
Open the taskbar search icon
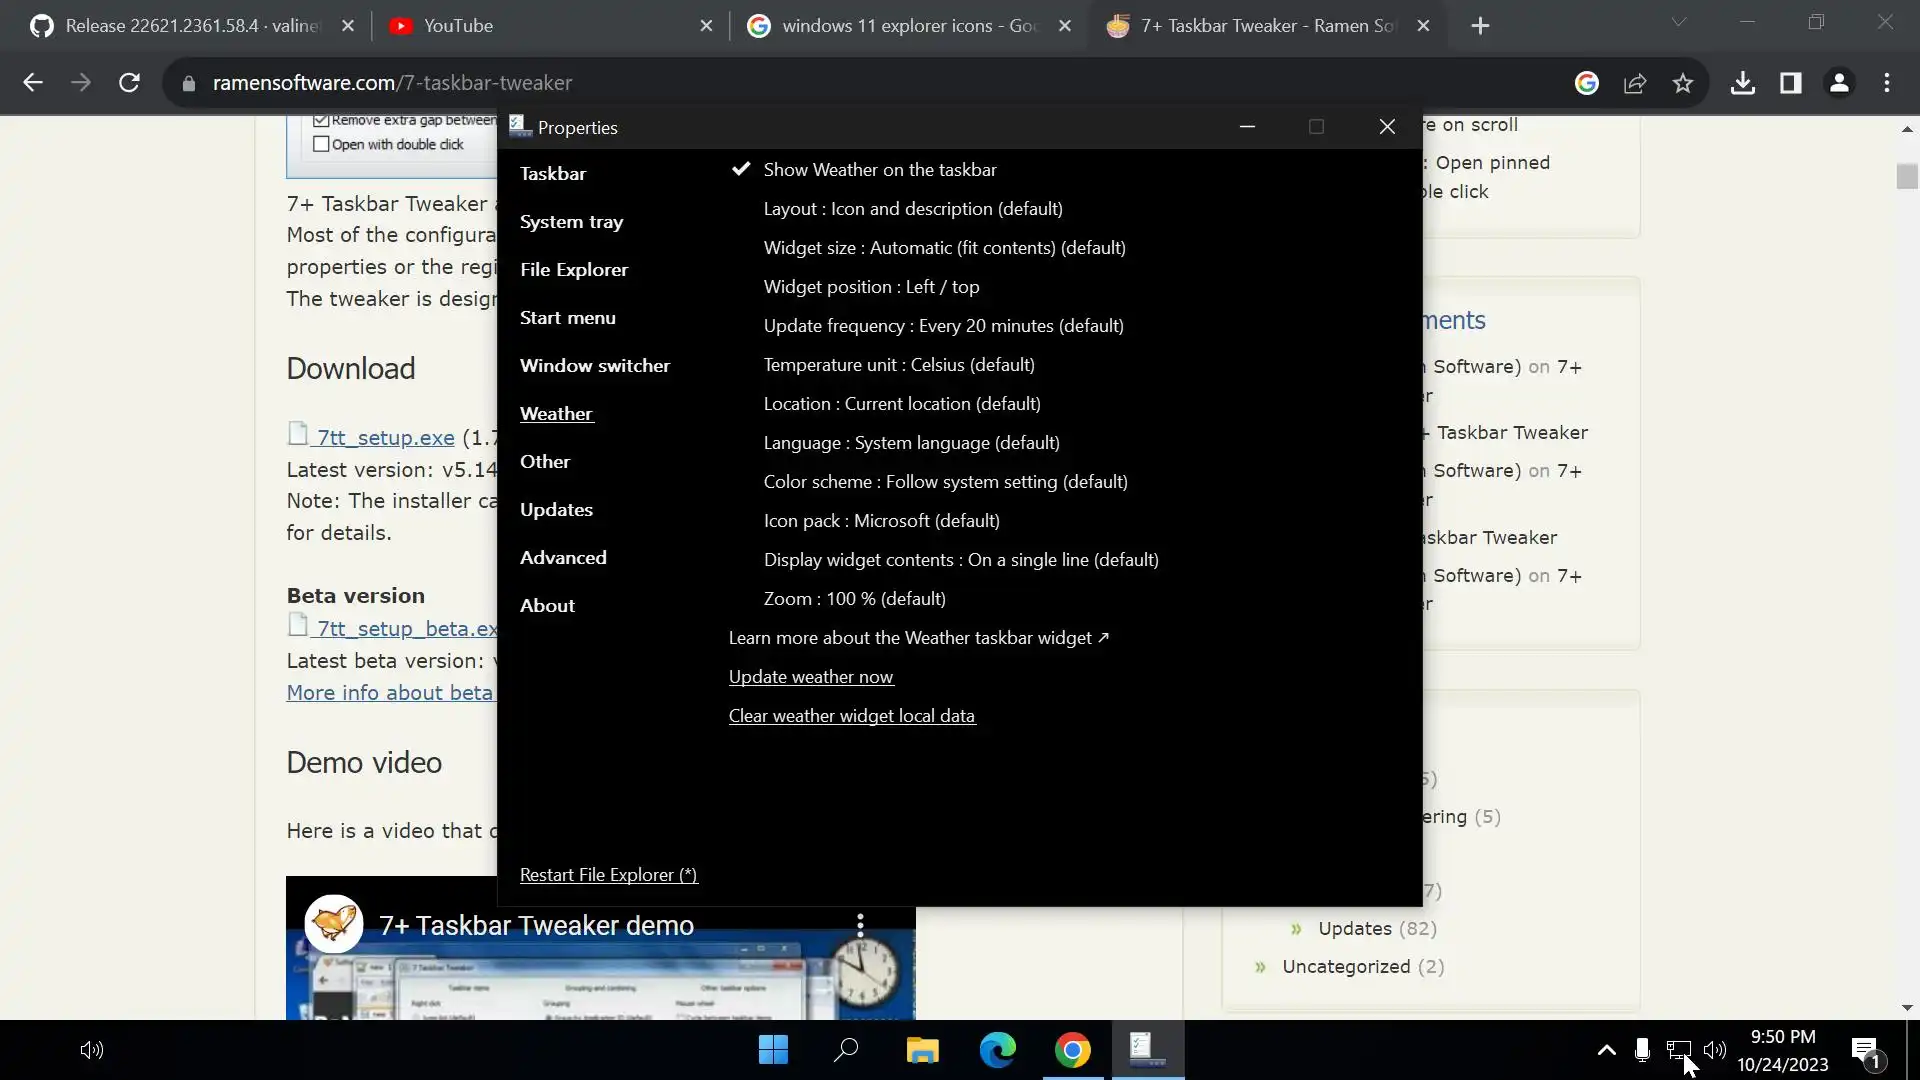point(846,1050)
